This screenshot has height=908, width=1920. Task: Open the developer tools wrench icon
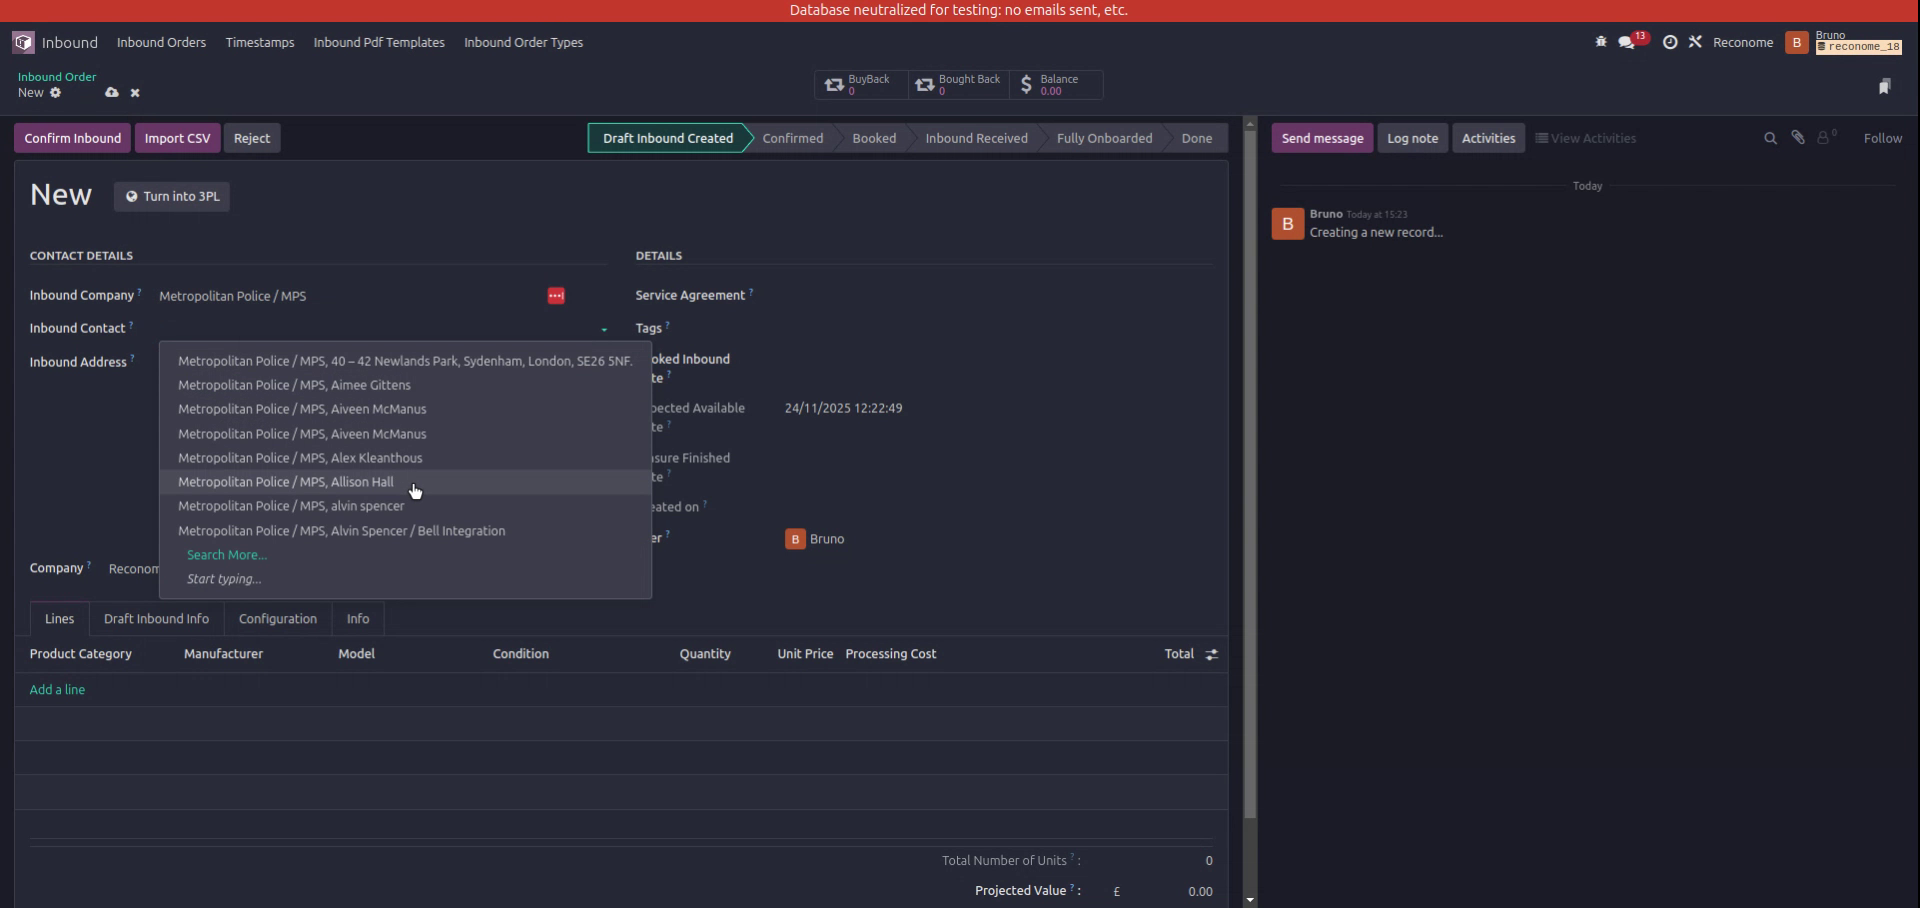(x=1696, y=42)
